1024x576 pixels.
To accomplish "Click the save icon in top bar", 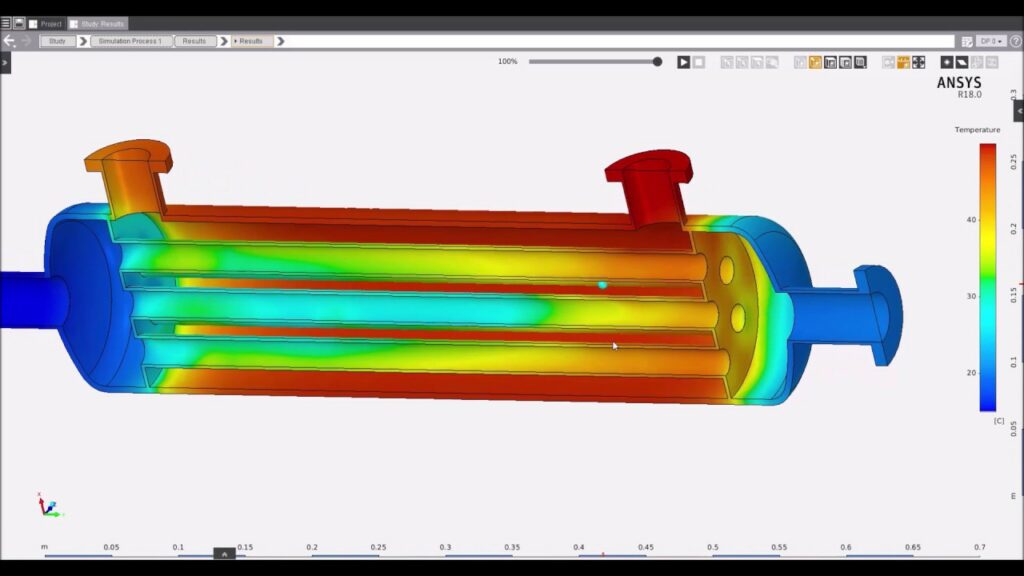I will click(x=19, y=23).
